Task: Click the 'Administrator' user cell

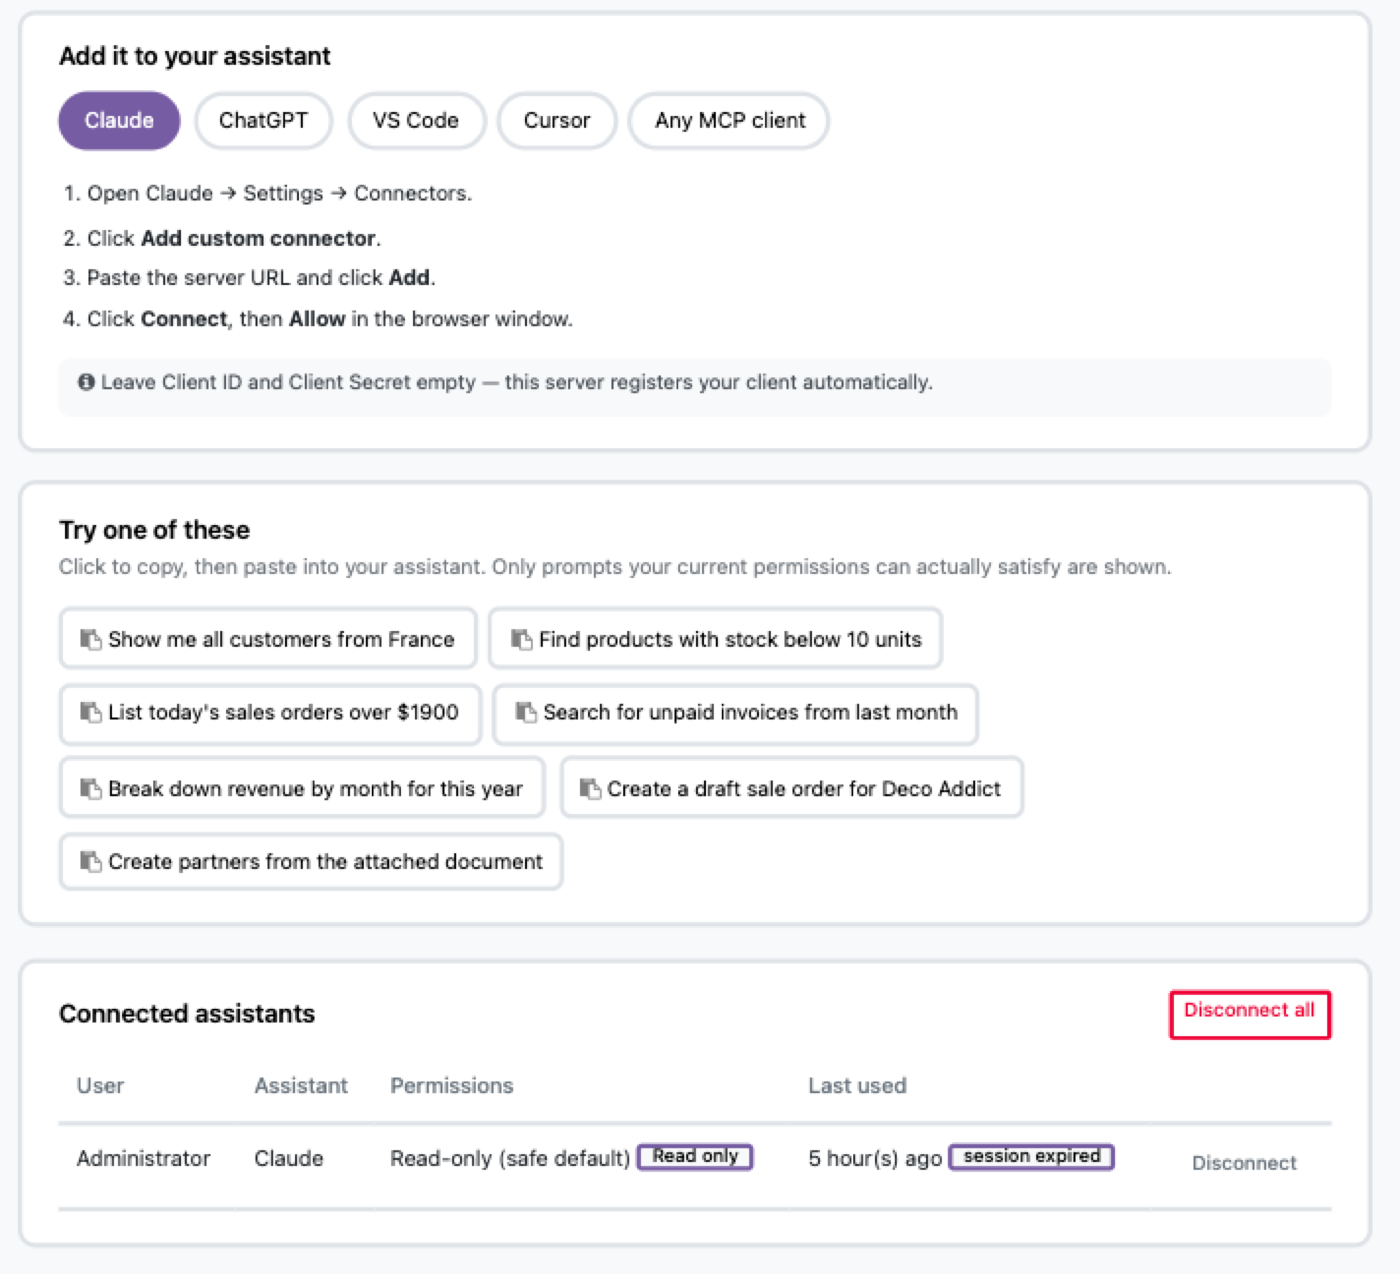Action: click(143, 1159)
